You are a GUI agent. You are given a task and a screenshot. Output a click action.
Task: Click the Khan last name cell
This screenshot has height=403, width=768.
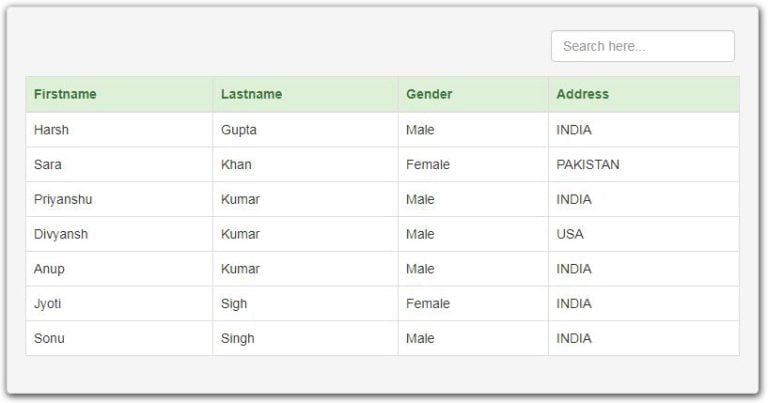pos(236,165)
